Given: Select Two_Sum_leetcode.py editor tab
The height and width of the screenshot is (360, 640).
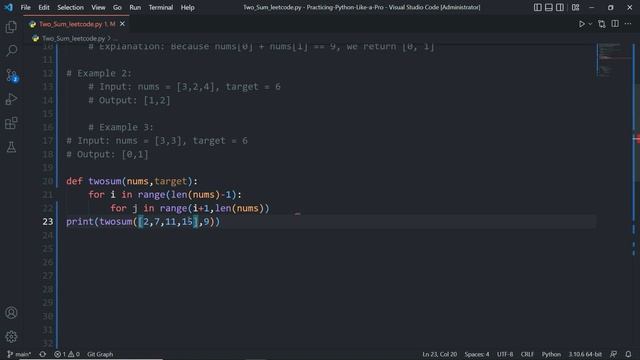Looking at the screenshot, I should click(x=77, y=24).
